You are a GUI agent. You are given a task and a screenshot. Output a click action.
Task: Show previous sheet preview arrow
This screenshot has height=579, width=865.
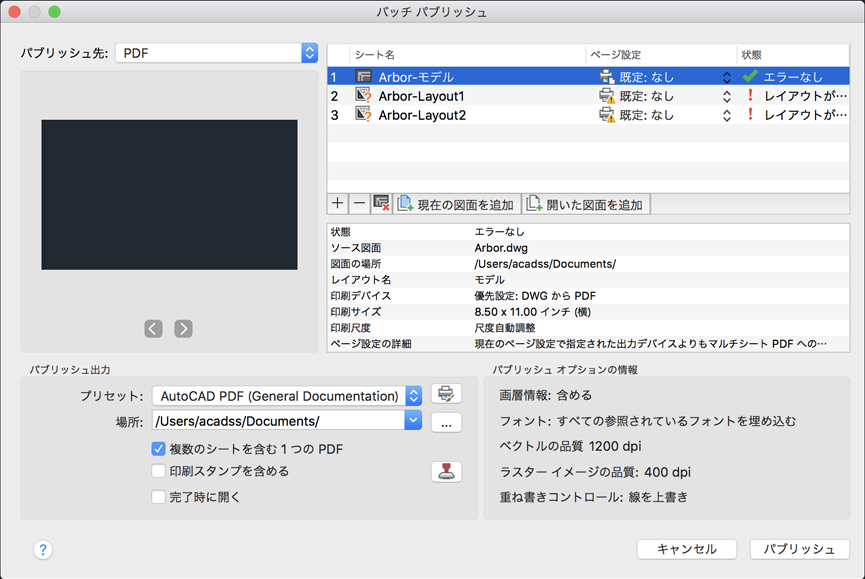point(153,329)
